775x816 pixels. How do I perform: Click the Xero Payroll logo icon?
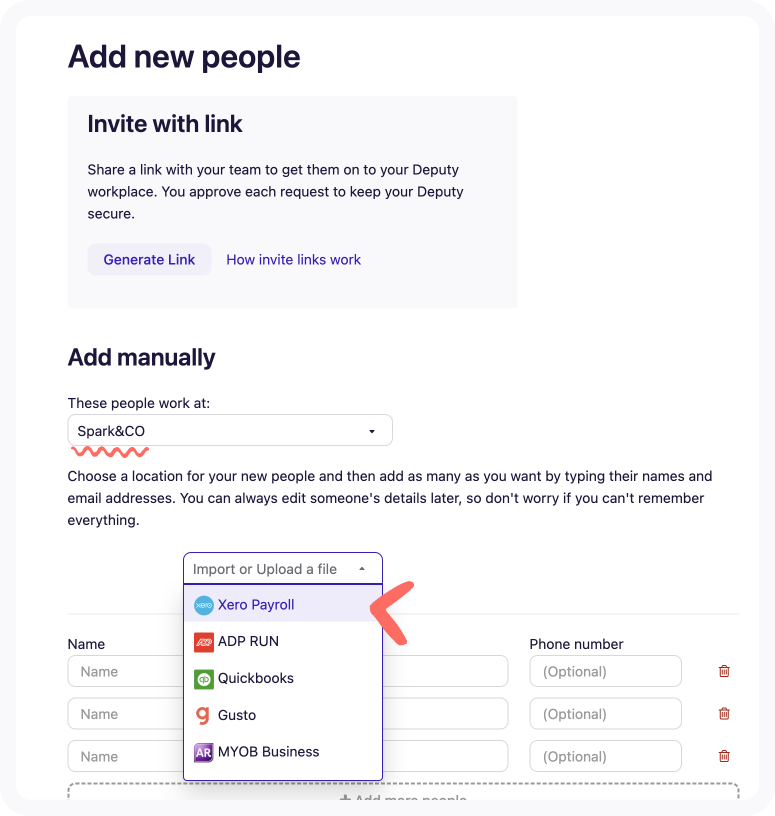203,605
